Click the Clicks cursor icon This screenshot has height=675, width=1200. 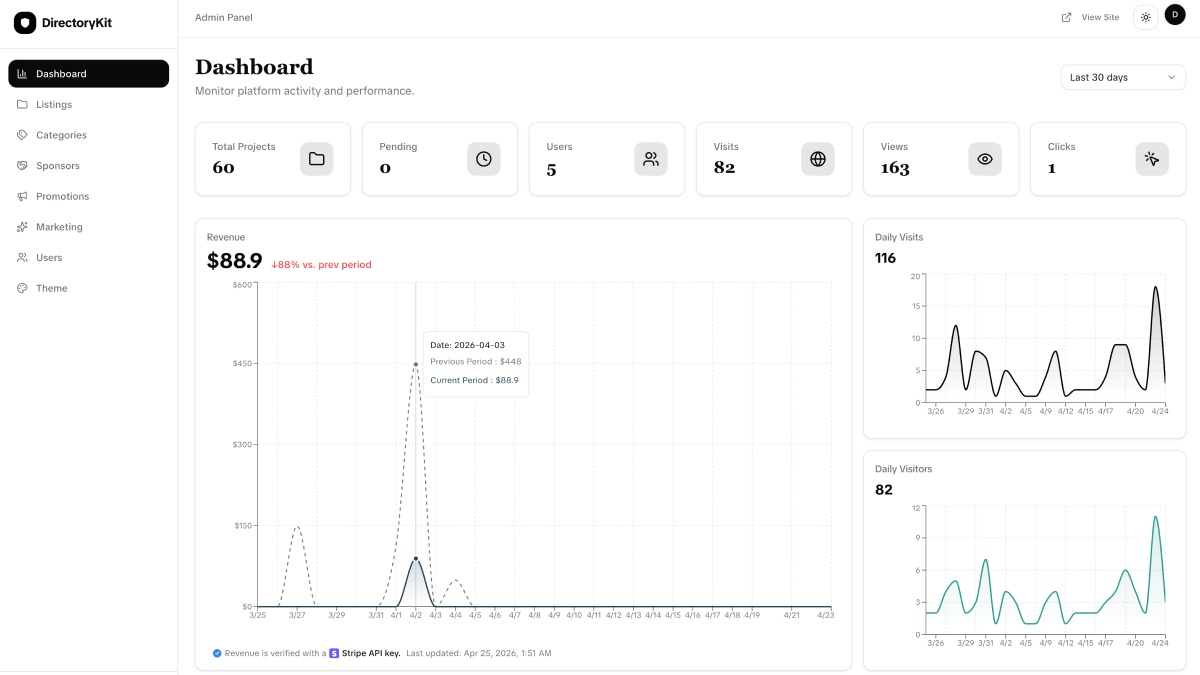click(1152, 159)
